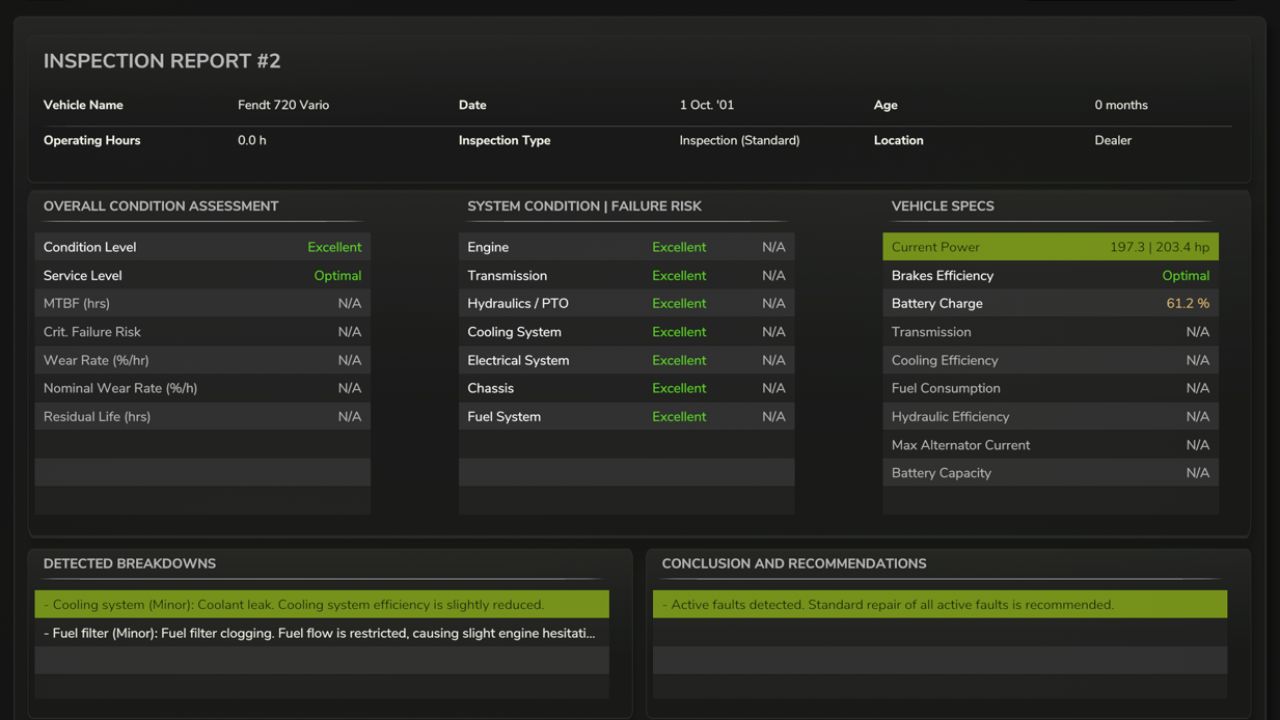Click the Fuel System condition row

[x=626, y=416]
